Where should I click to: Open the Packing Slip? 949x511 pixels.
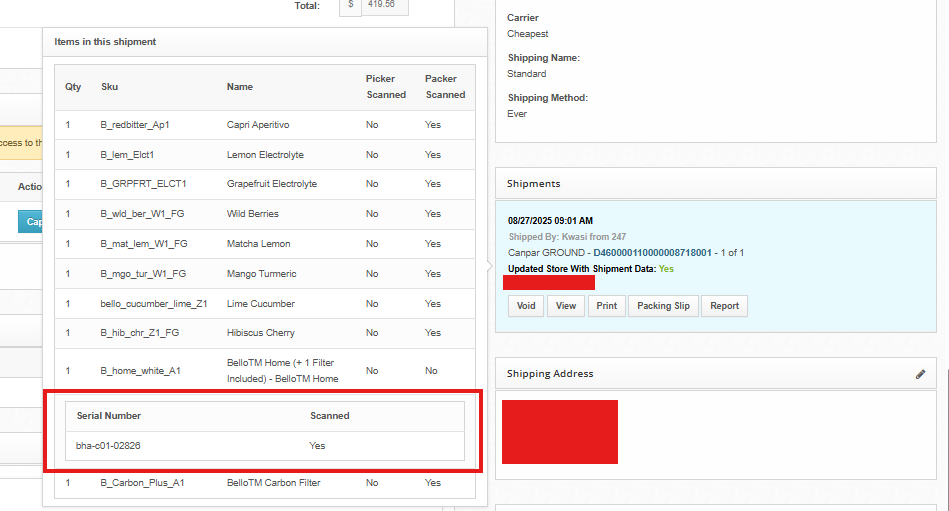(663, 306)
